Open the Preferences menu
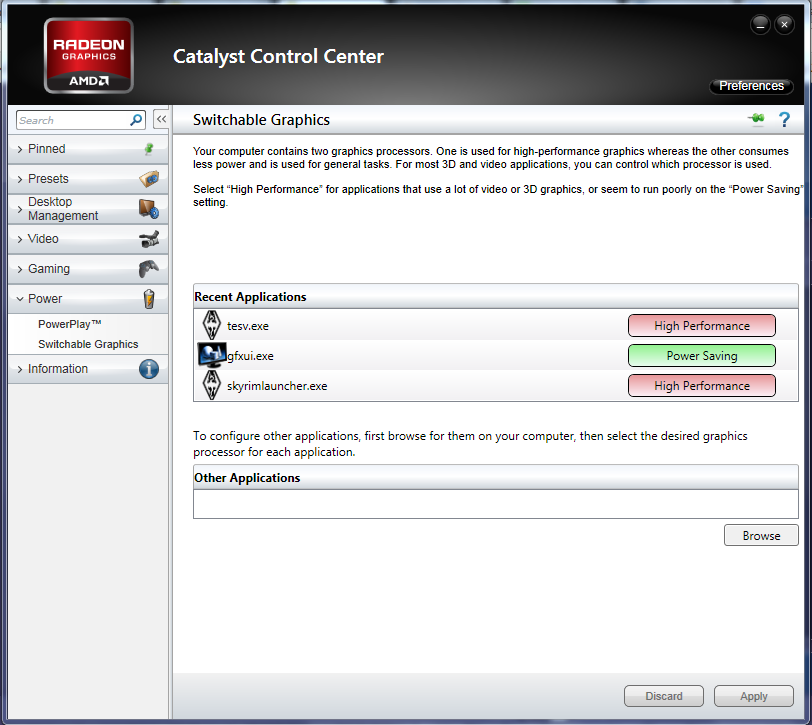This screenshot has width=812, height=725. 751,86
